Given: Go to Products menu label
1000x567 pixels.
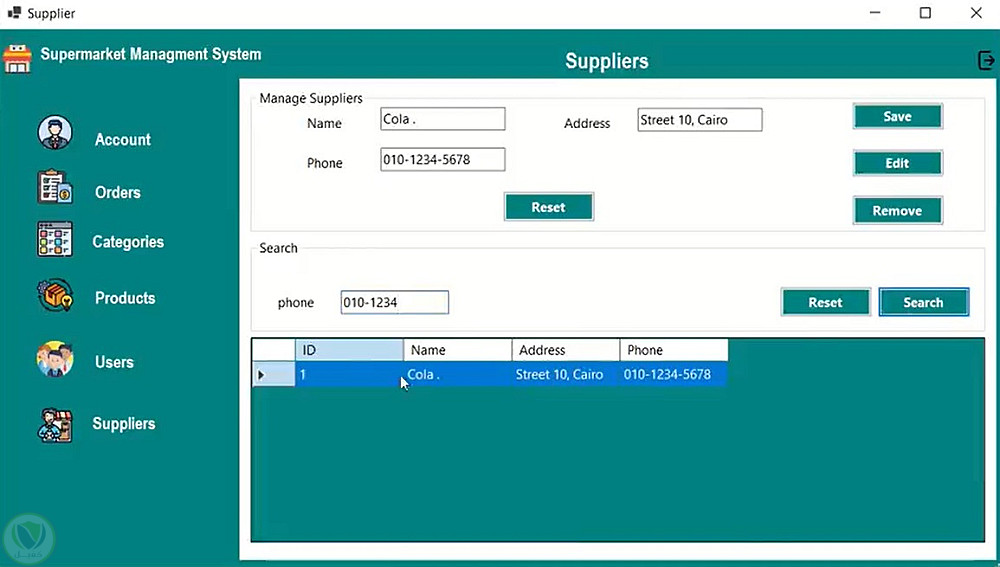Looking at the screenshot, I should pos(125,298).
